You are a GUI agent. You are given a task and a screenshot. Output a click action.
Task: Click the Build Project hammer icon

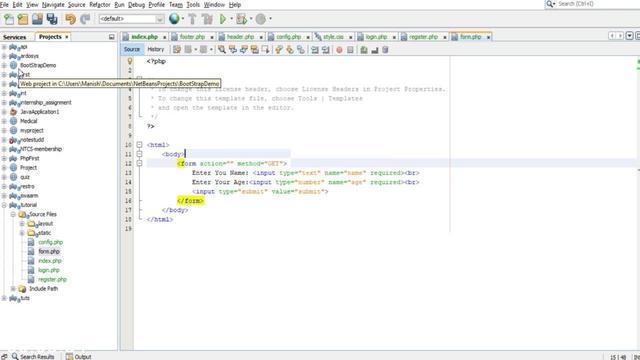click(x=192, y=19)
